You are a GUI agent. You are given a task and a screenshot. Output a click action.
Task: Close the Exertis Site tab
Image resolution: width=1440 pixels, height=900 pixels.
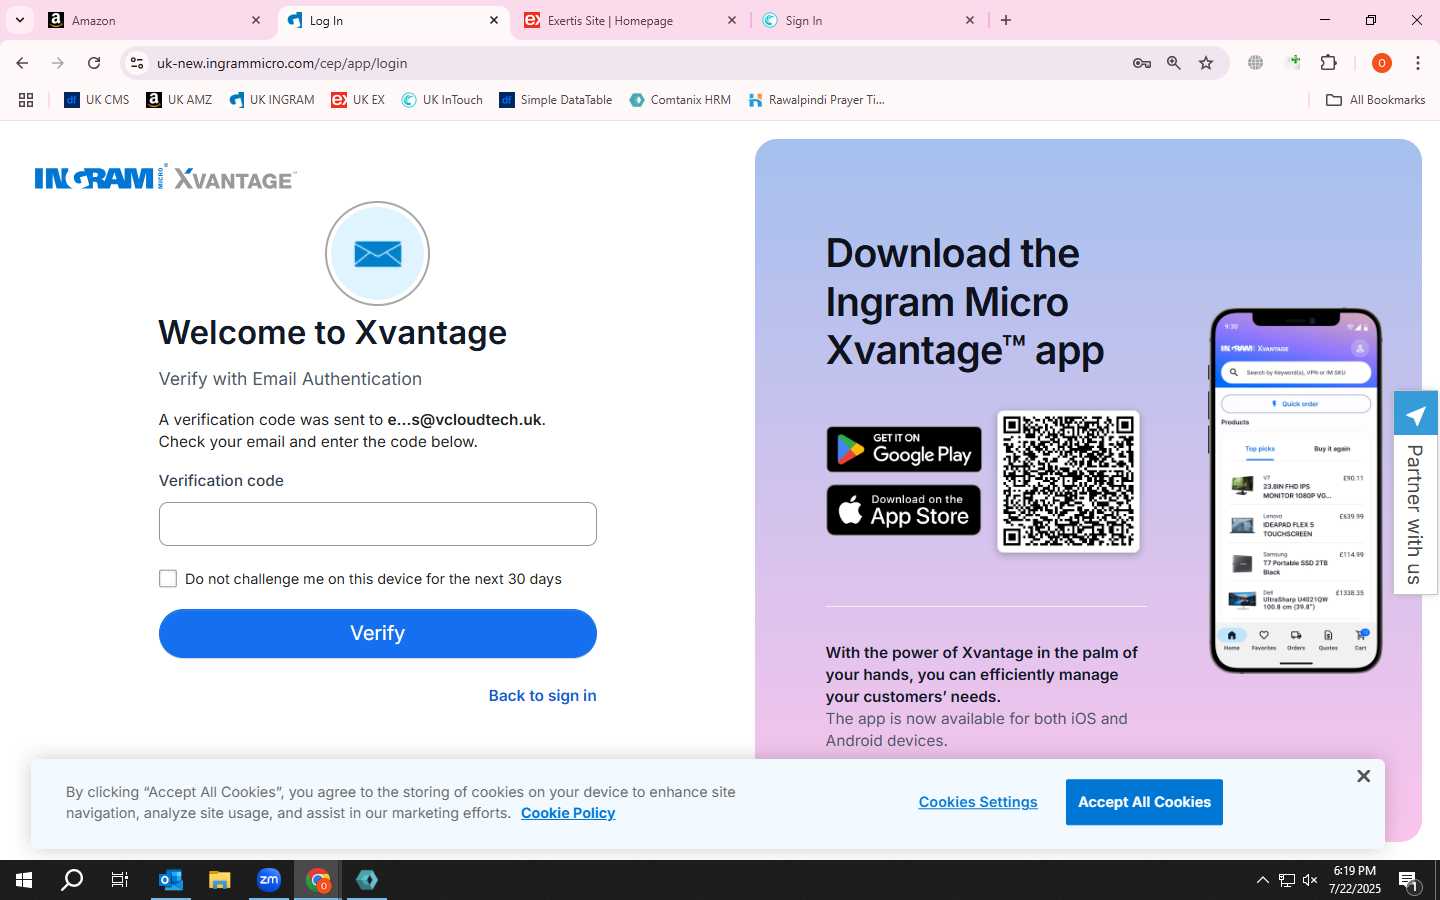[x=732, y=20]
